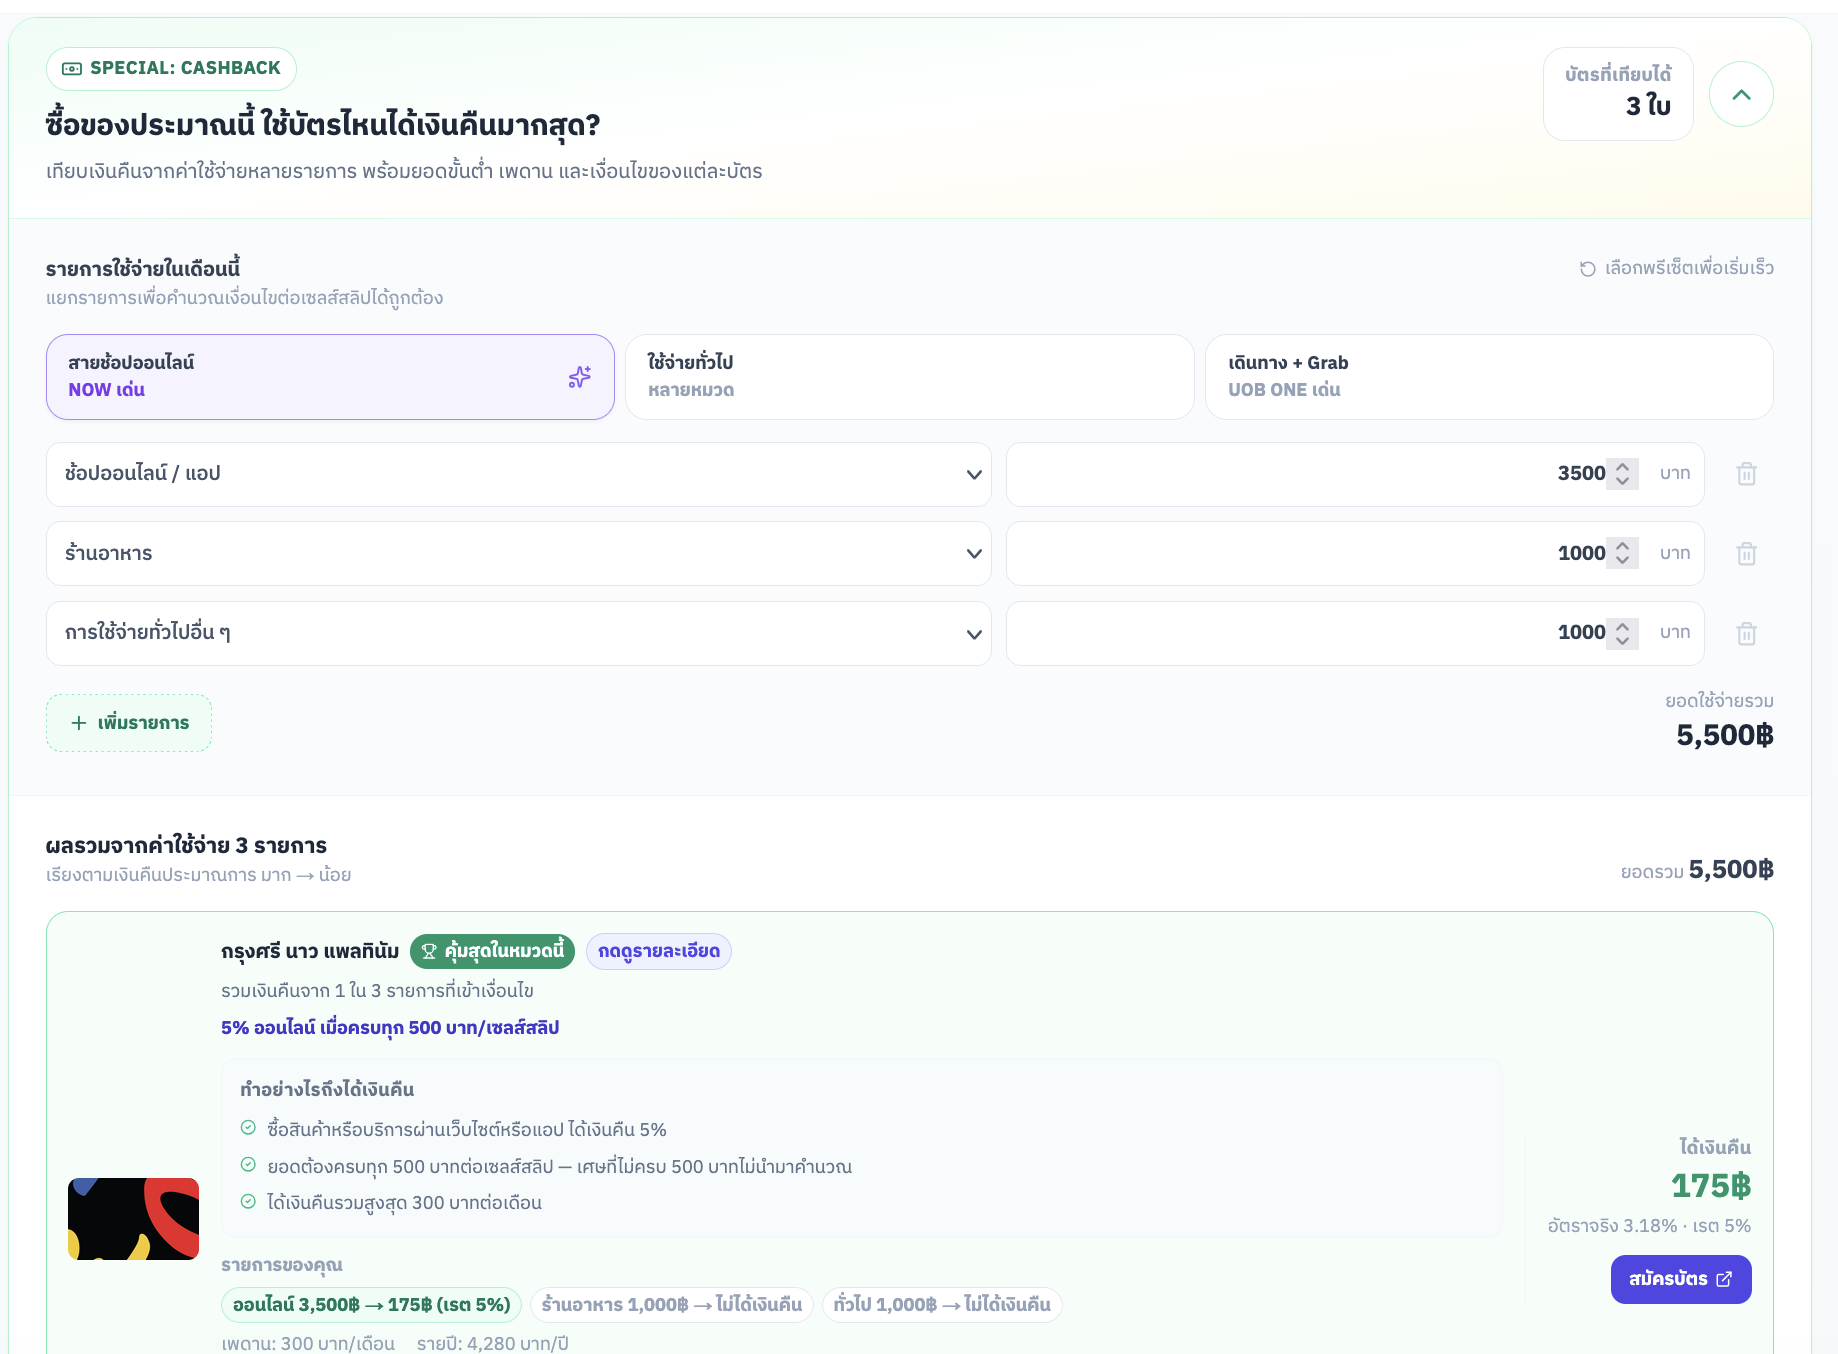Click the ออนไลน์ 3,500฿ → 175฿ chip
The width and height of the screenshot is (1838, 1354).
tap(371, 1305)
